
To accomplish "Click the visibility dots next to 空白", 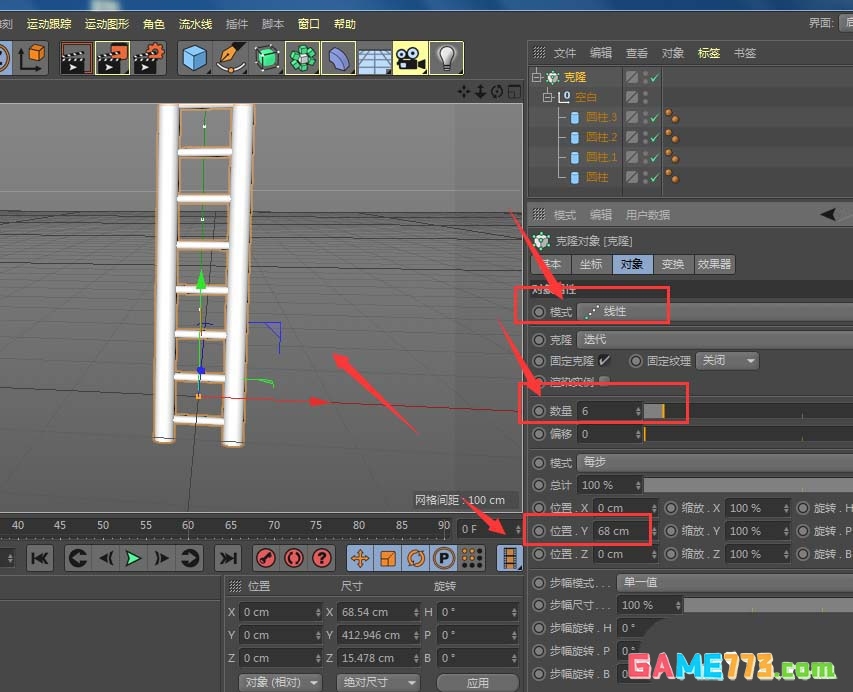I will tap(644, 96).
